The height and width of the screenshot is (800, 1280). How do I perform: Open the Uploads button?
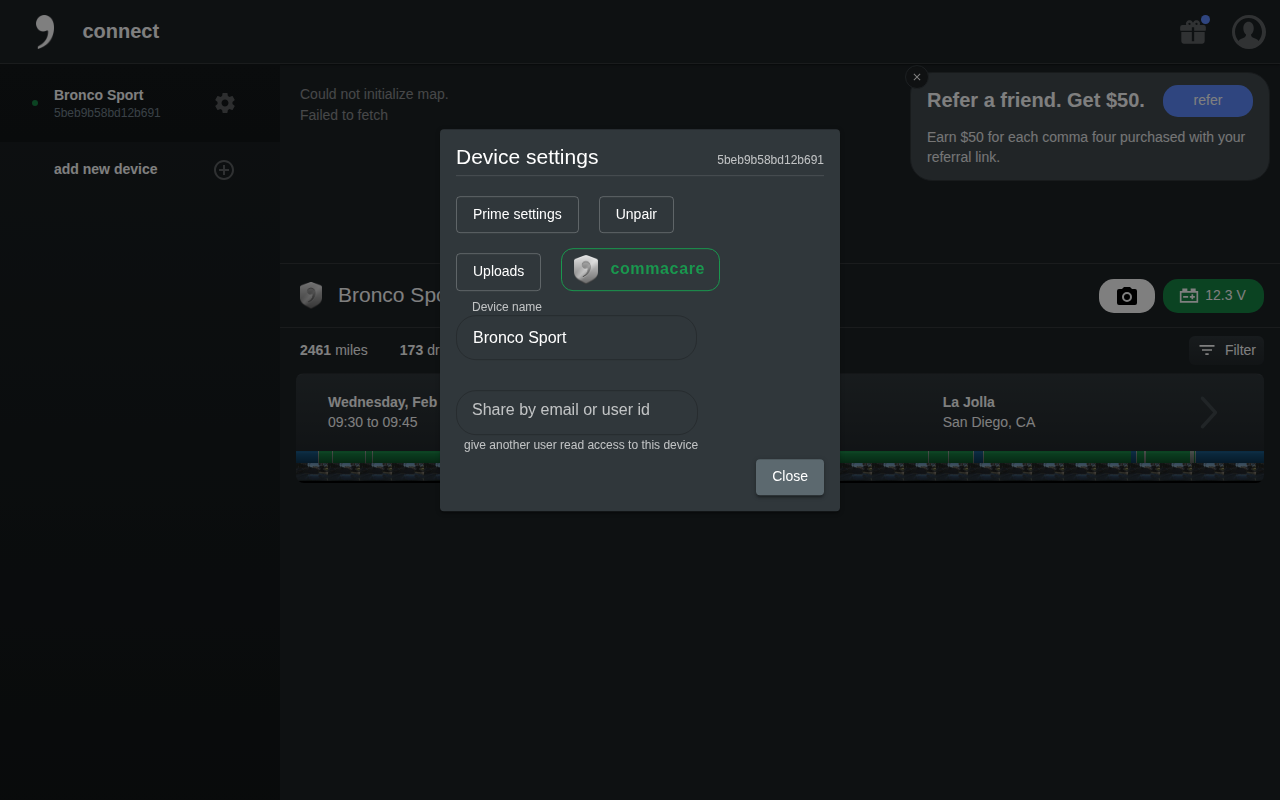(498, 272)
